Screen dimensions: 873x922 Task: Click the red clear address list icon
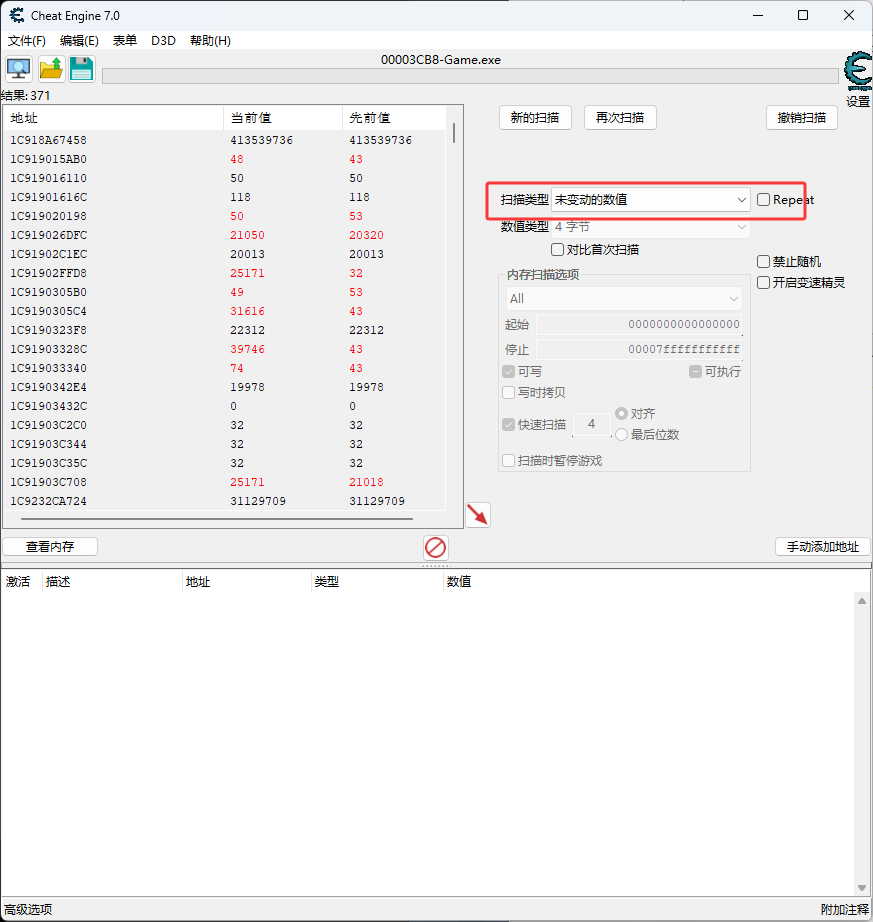(436, 547)
